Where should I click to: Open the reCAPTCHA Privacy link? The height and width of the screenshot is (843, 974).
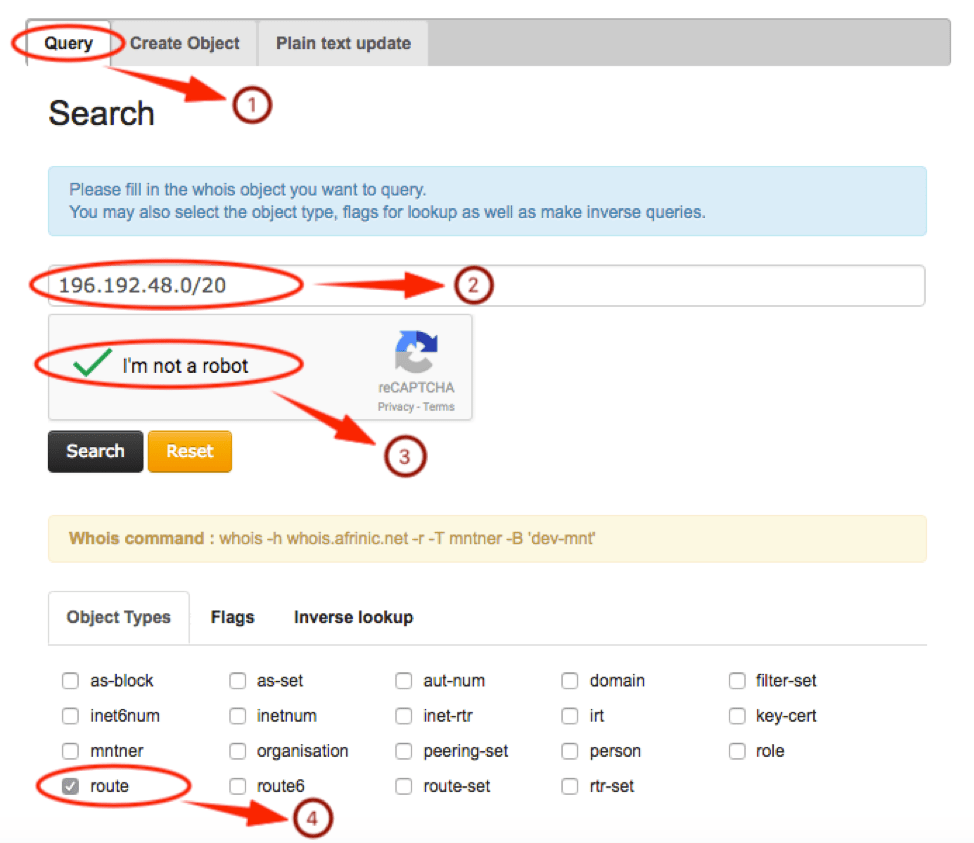[x=395, y=407]
